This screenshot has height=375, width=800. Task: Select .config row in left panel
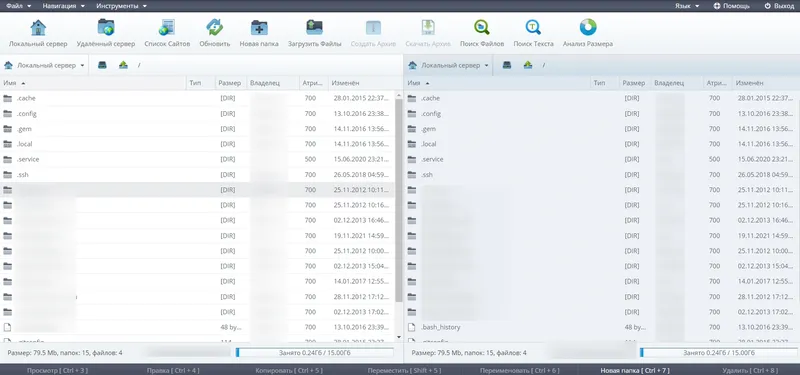[197, 113]
